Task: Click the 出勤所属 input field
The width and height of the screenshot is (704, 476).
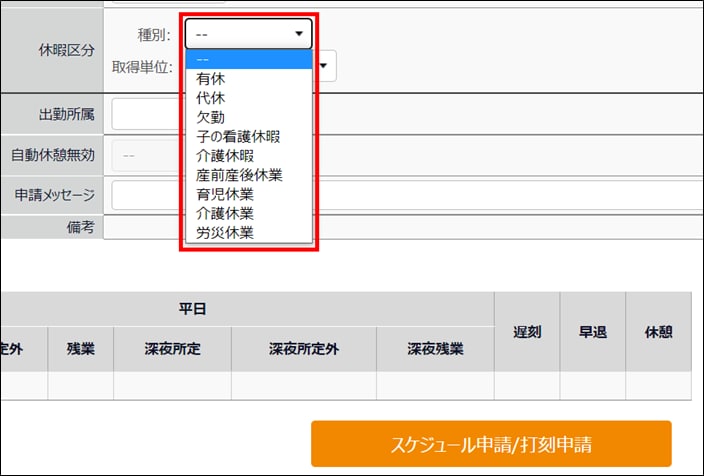Action: (x=146, y=114)
